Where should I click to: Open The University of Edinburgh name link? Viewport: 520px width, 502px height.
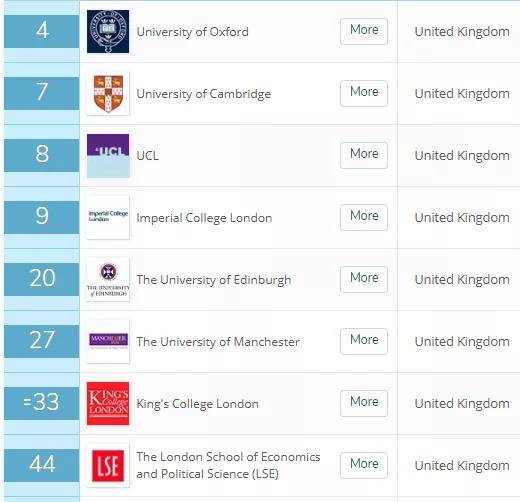214,280
